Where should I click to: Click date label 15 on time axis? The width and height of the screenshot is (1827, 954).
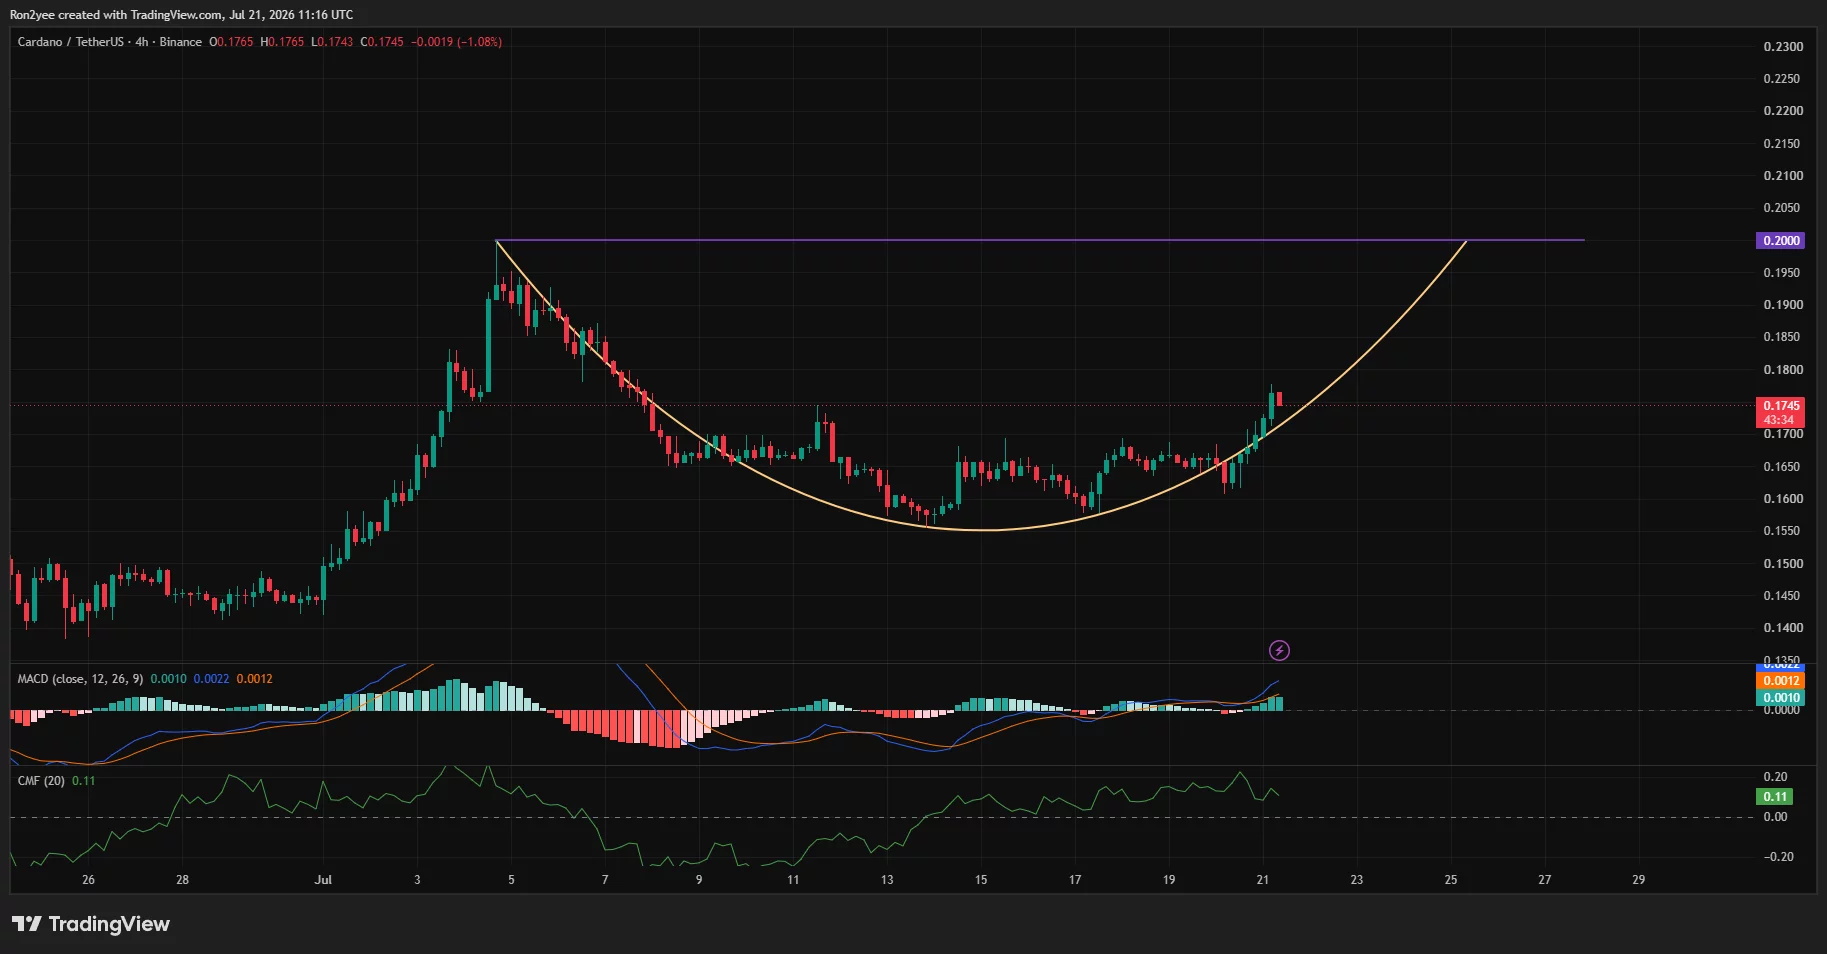point(981,880)
